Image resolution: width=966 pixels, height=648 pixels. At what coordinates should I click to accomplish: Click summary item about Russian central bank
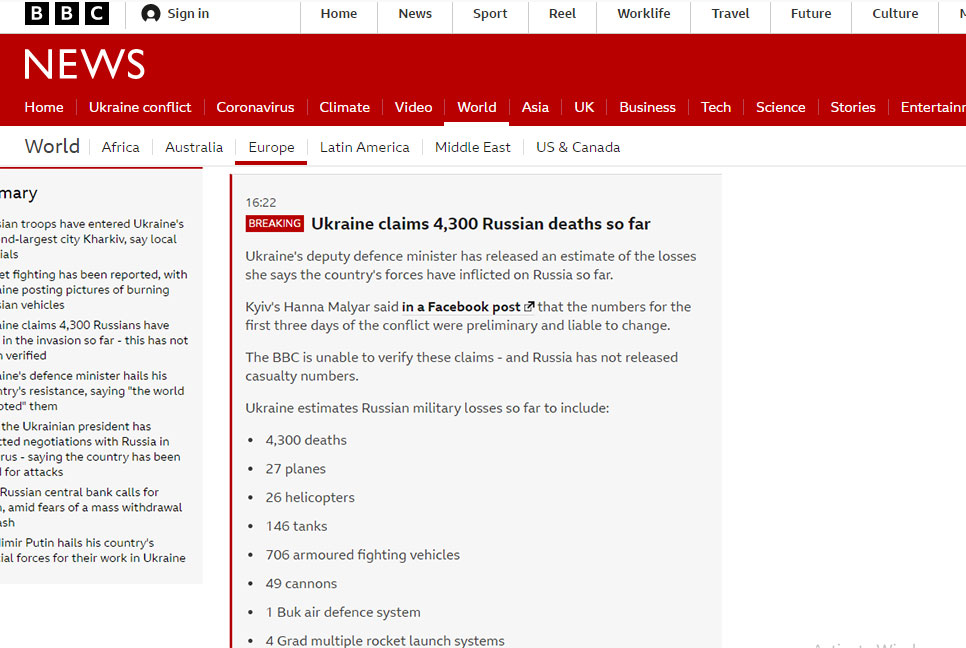point(91,507)
